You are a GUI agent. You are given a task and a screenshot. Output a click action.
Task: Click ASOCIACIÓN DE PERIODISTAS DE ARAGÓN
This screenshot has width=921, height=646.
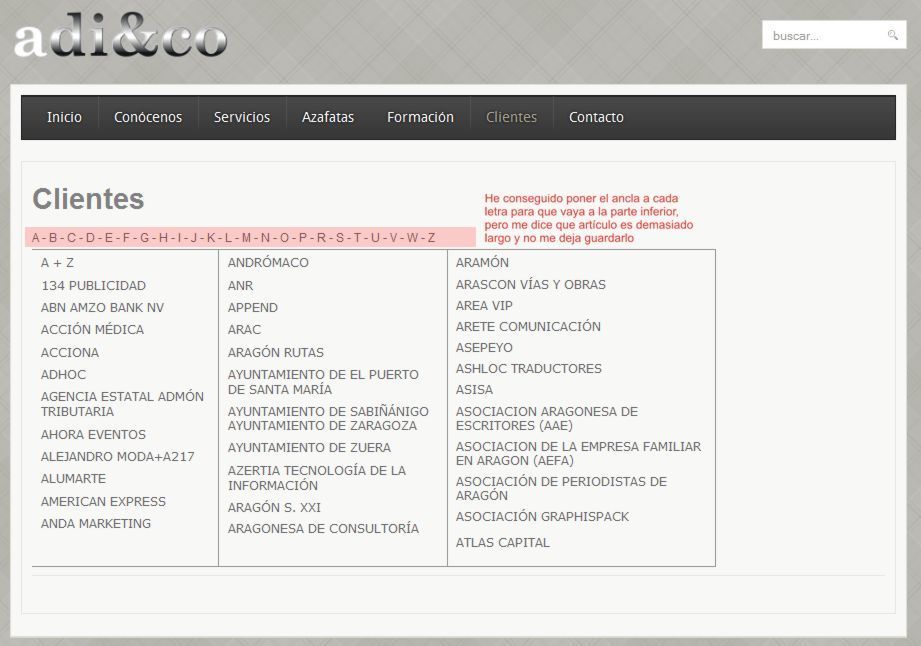[x=562, y=489]
